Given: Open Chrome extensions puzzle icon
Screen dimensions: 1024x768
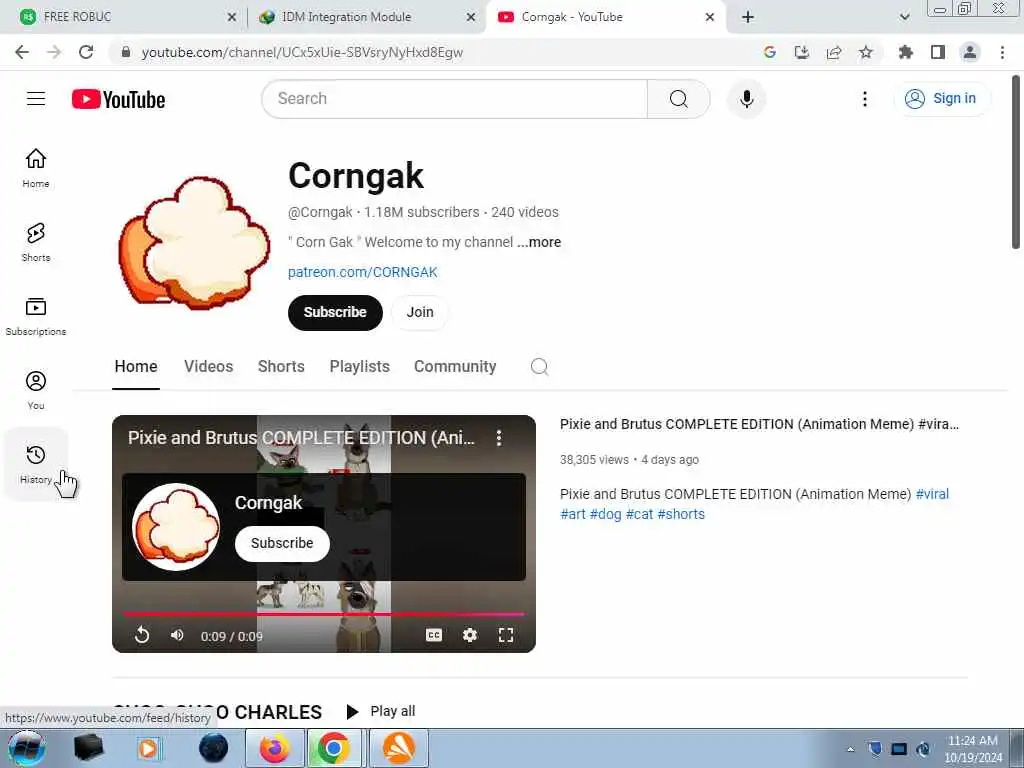Looking at the screenshot, I should click(x=905, y=52).
